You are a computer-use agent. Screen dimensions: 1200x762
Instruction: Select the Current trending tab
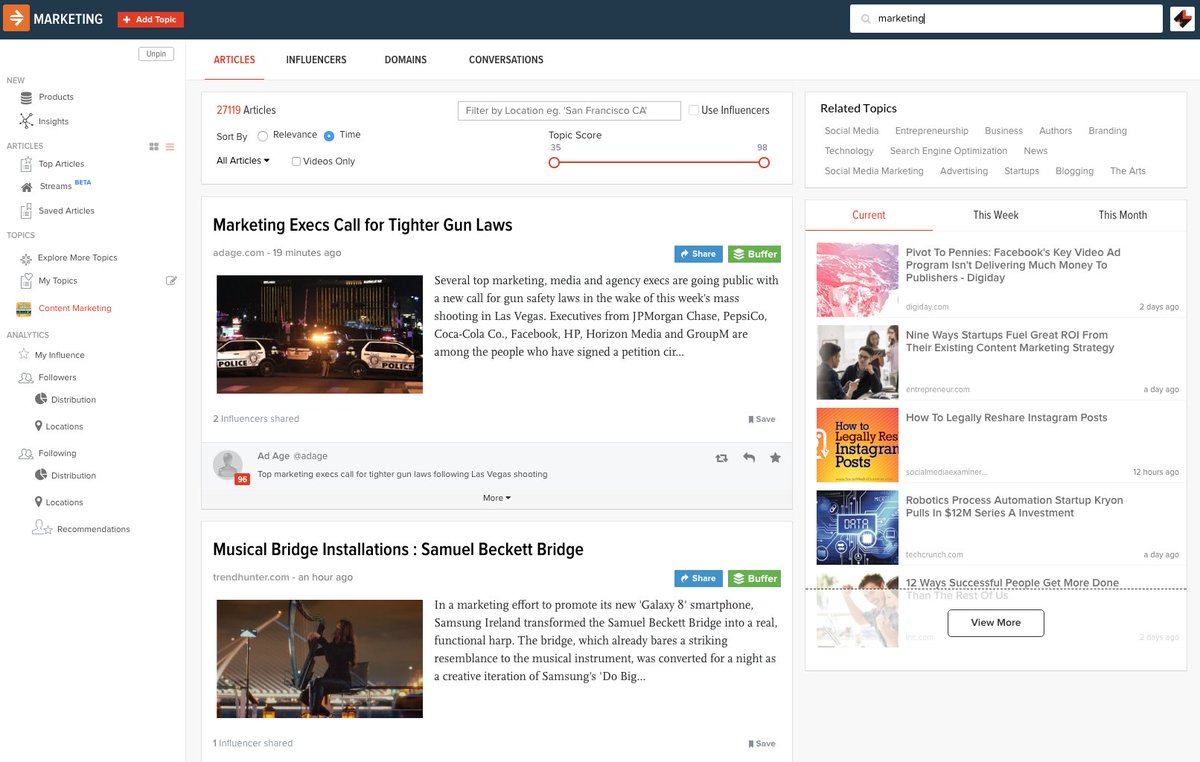[869, 215]
